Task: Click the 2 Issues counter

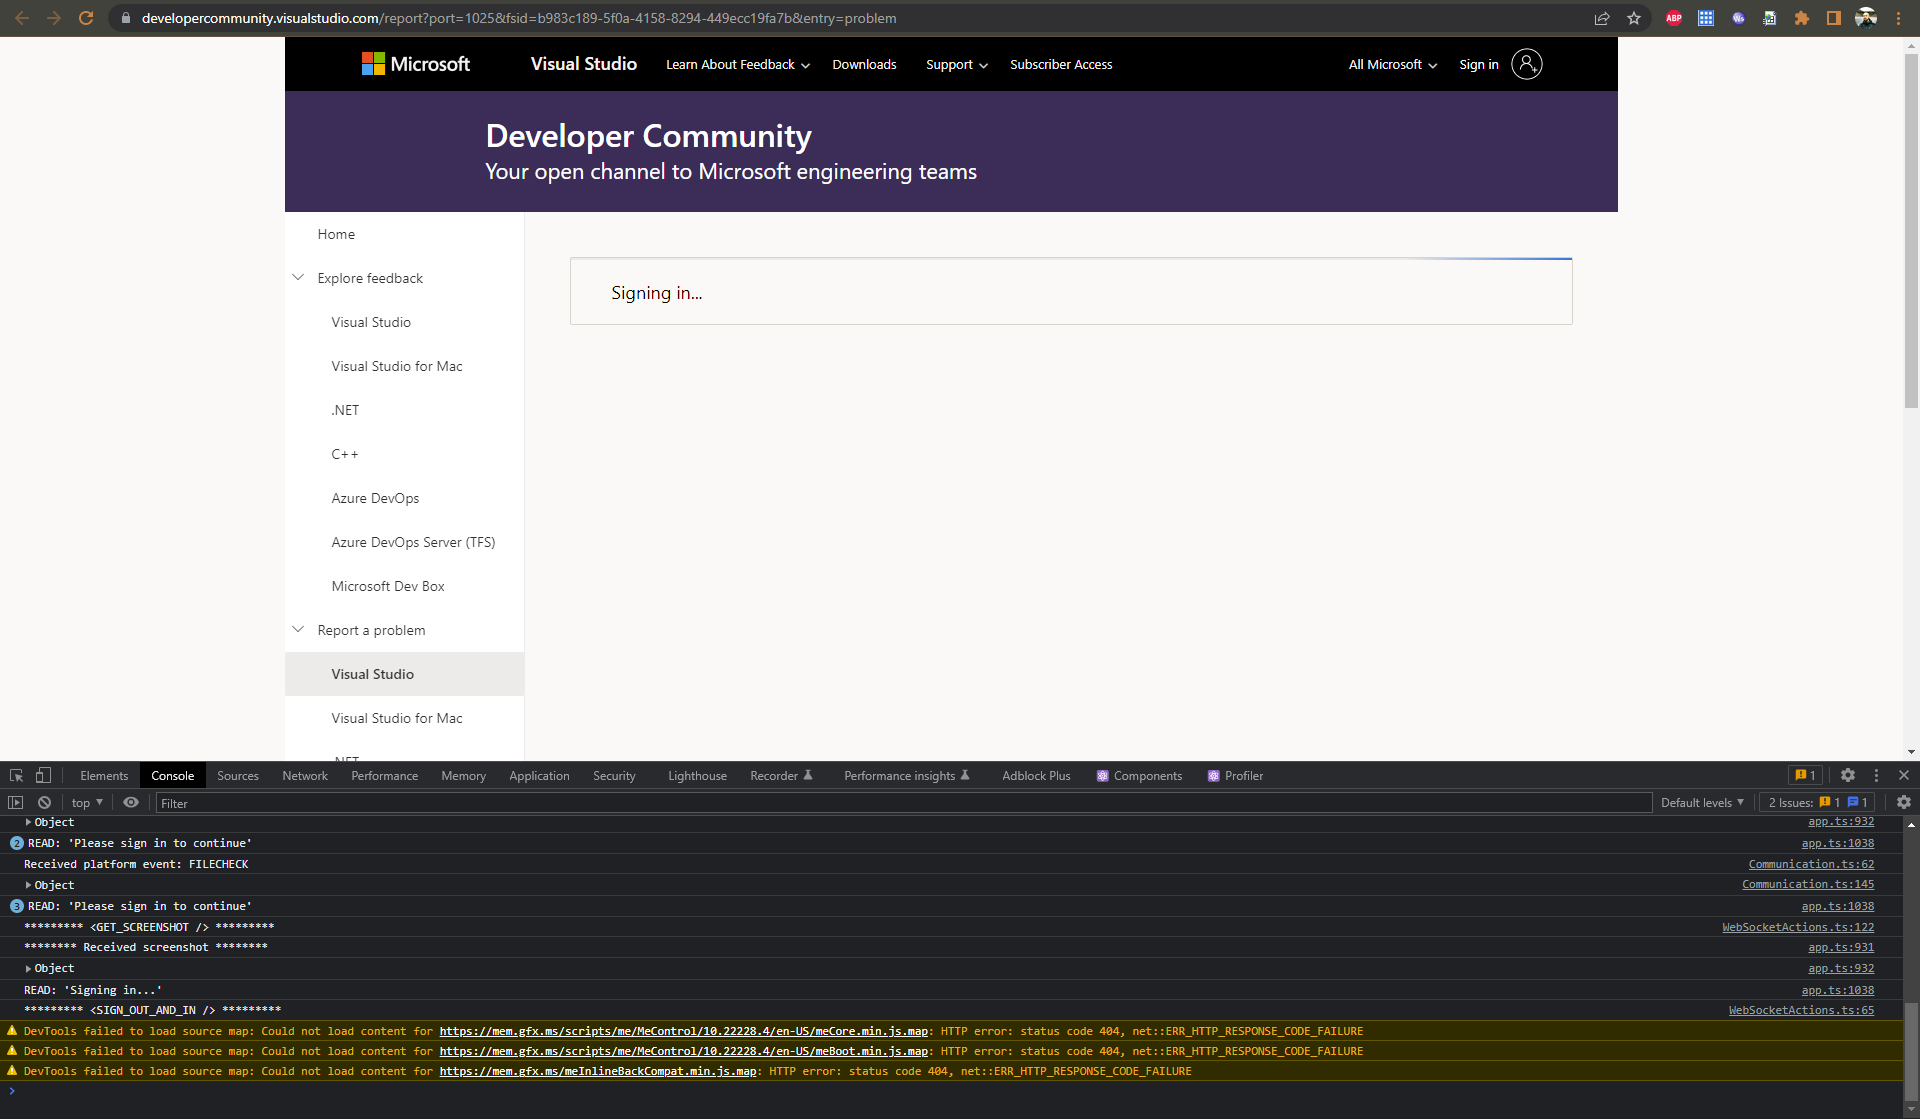Action: tap(1818, 802)
